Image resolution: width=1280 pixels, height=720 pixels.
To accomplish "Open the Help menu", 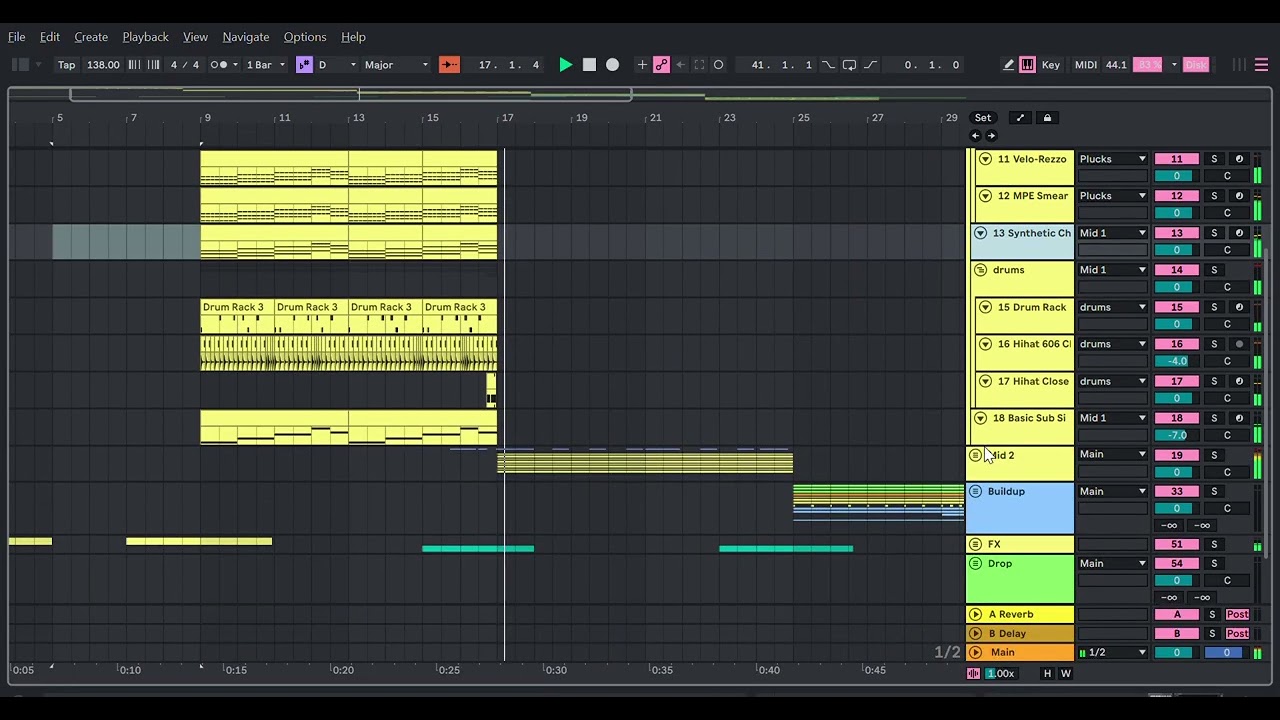I will [353, 37].
